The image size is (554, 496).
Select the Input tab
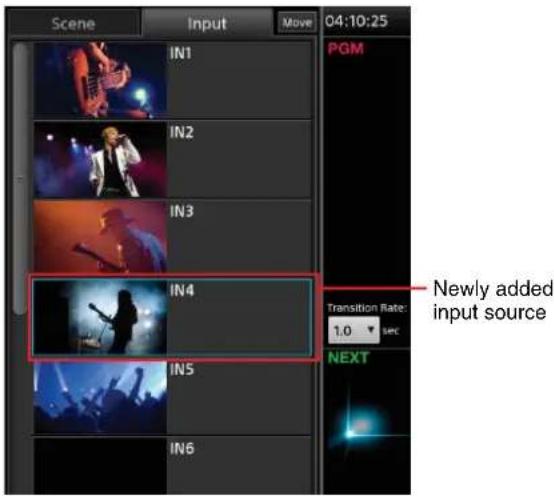point(207,23)
